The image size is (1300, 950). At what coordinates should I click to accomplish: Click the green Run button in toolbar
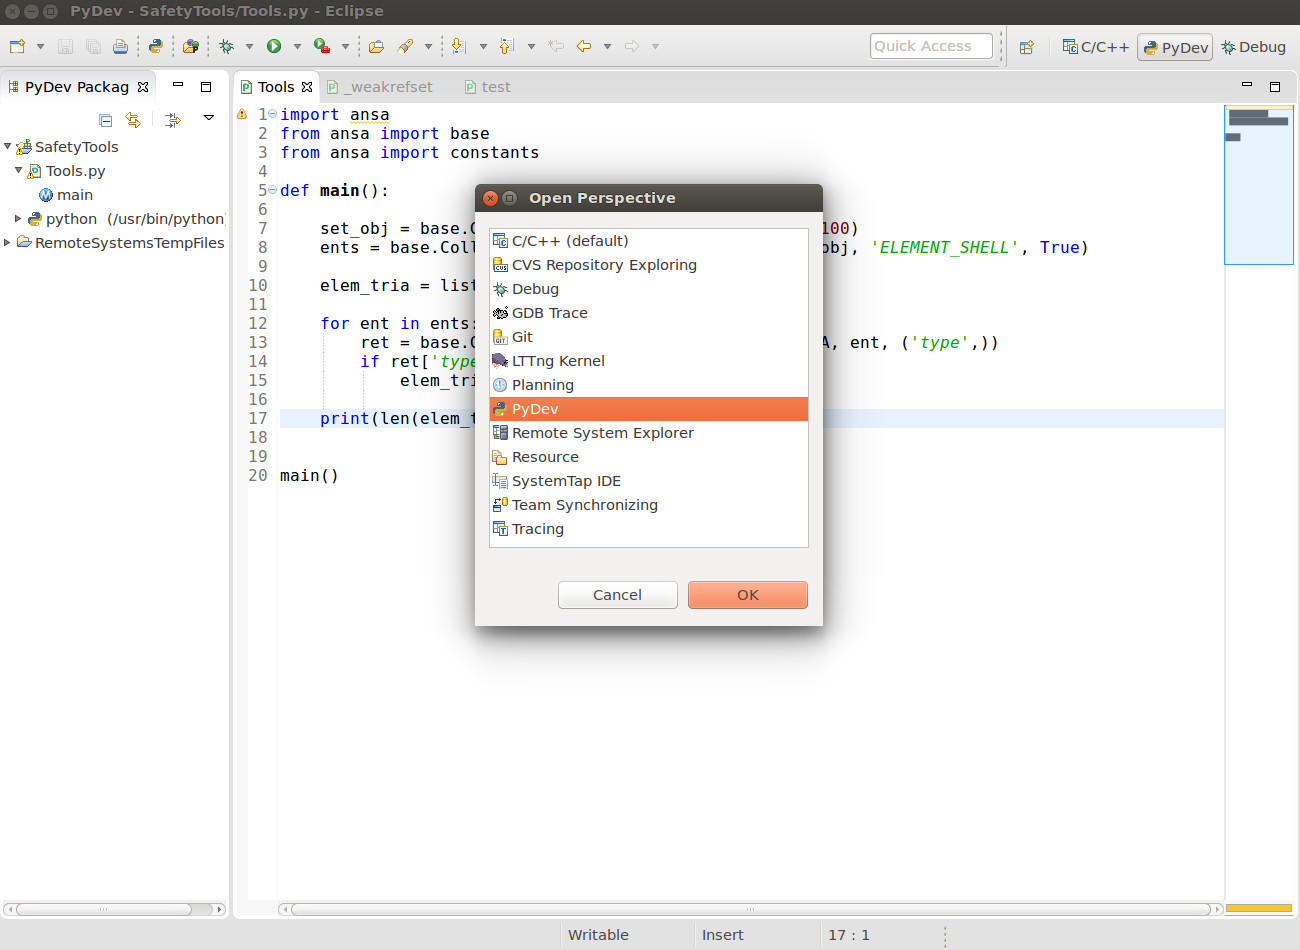(273, 46)
